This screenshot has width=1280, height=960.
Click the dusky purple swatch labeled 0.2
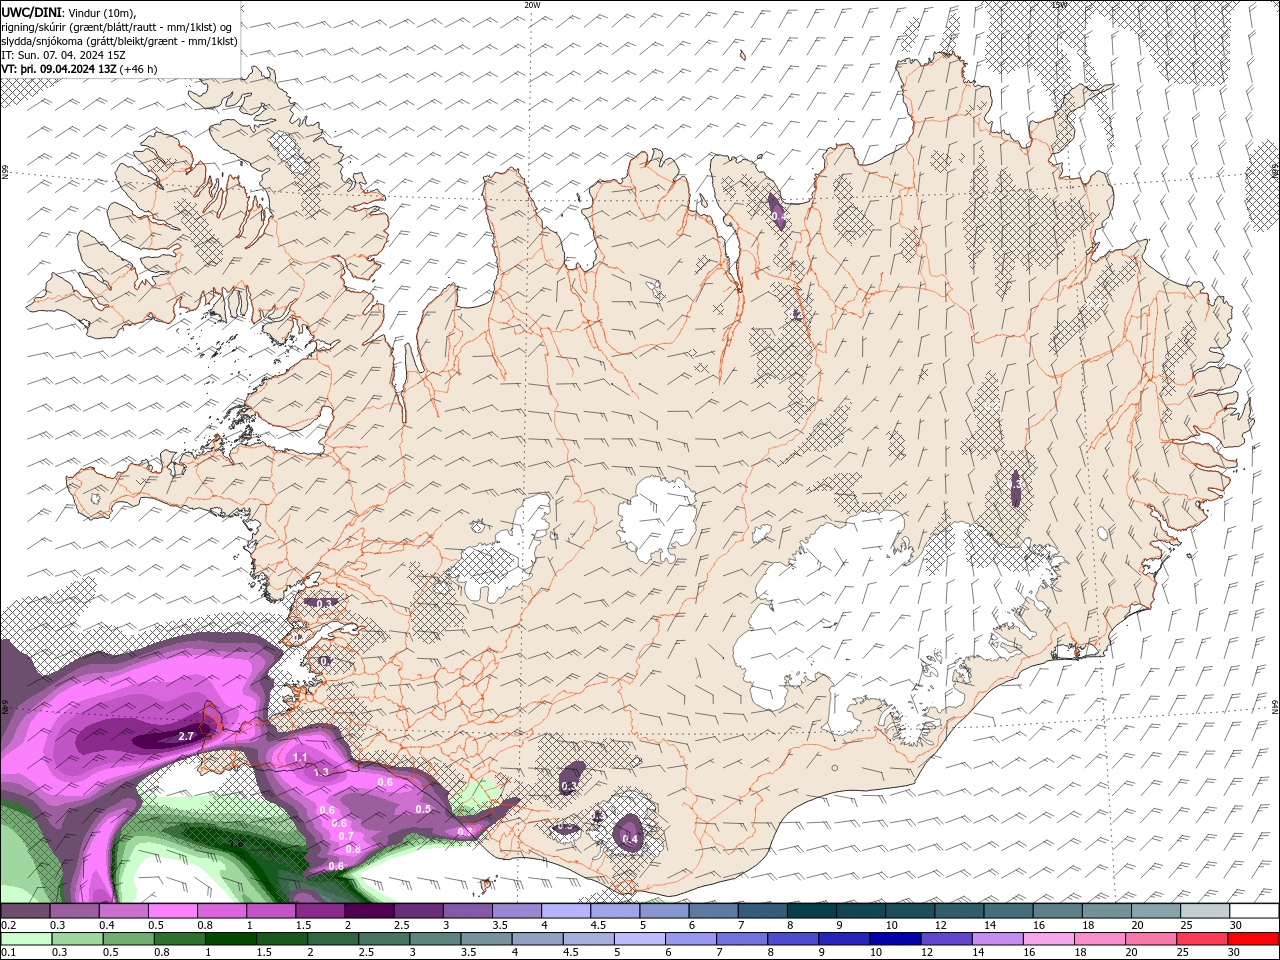26,911
